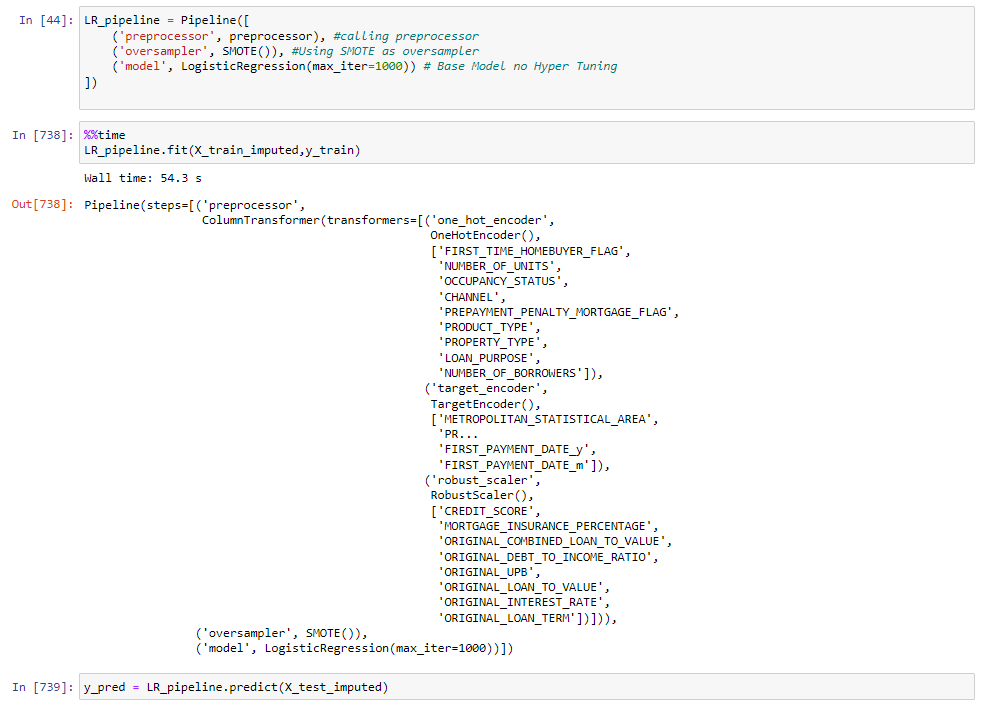Click 'FIRST_TIME_HOMEBUYER_FLAG' in output
Screen dimensions: 982x706
[x=534, y=251]
